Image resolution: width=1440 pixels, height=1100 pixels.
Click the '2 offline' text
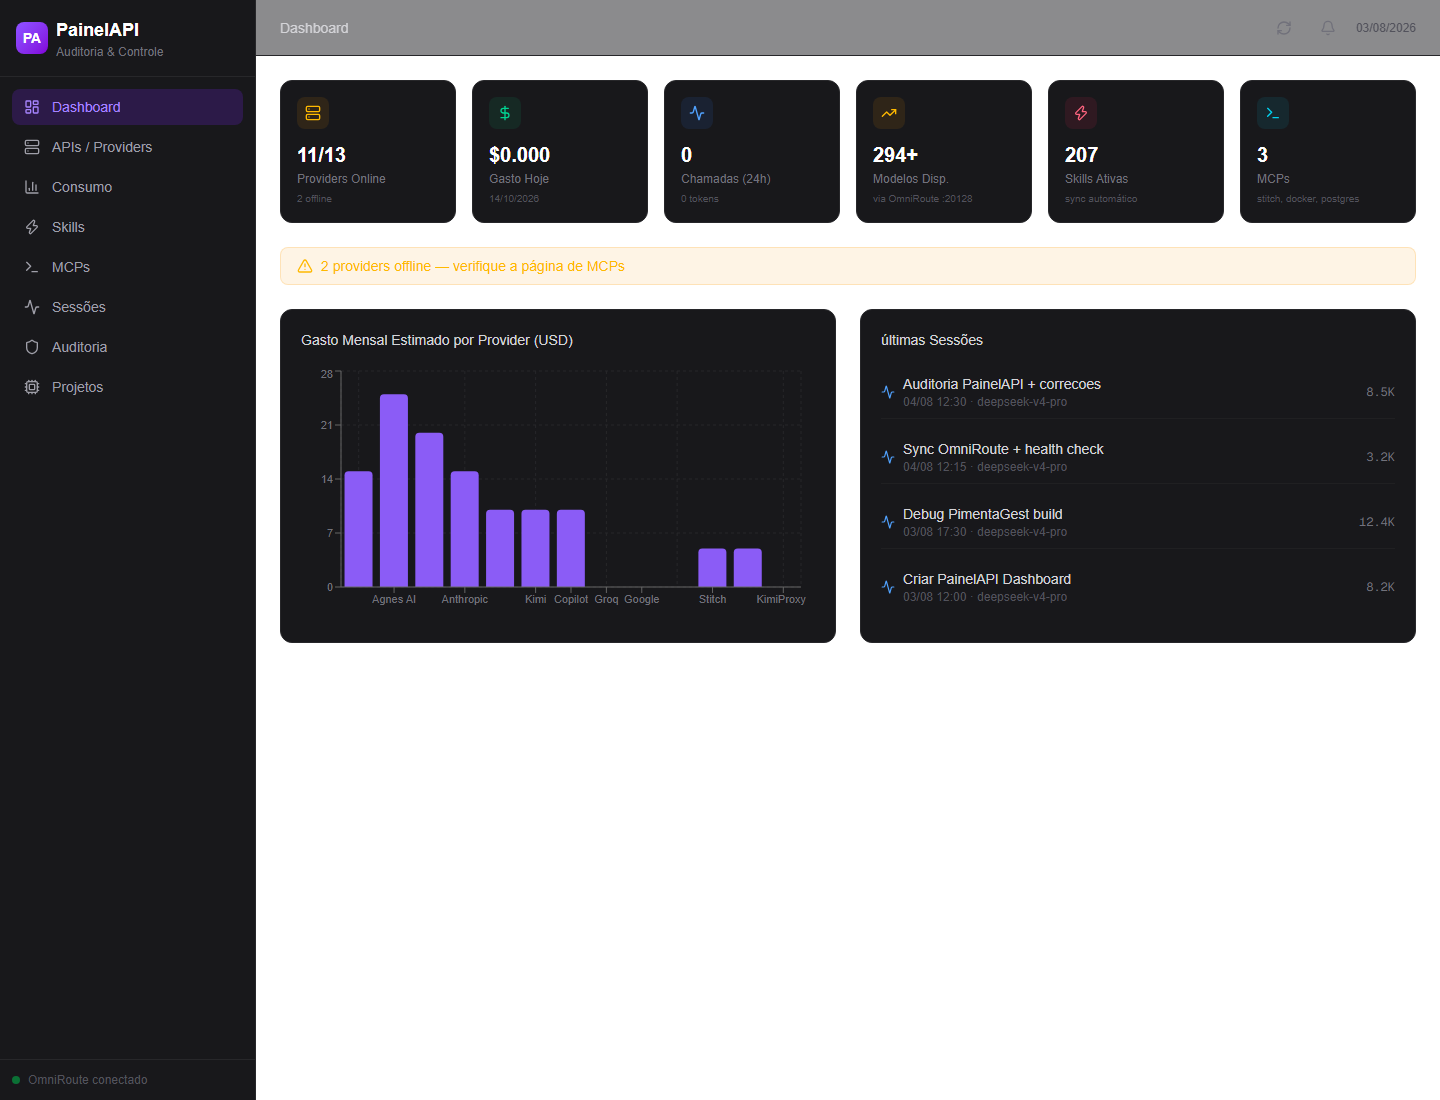point(314,199)
